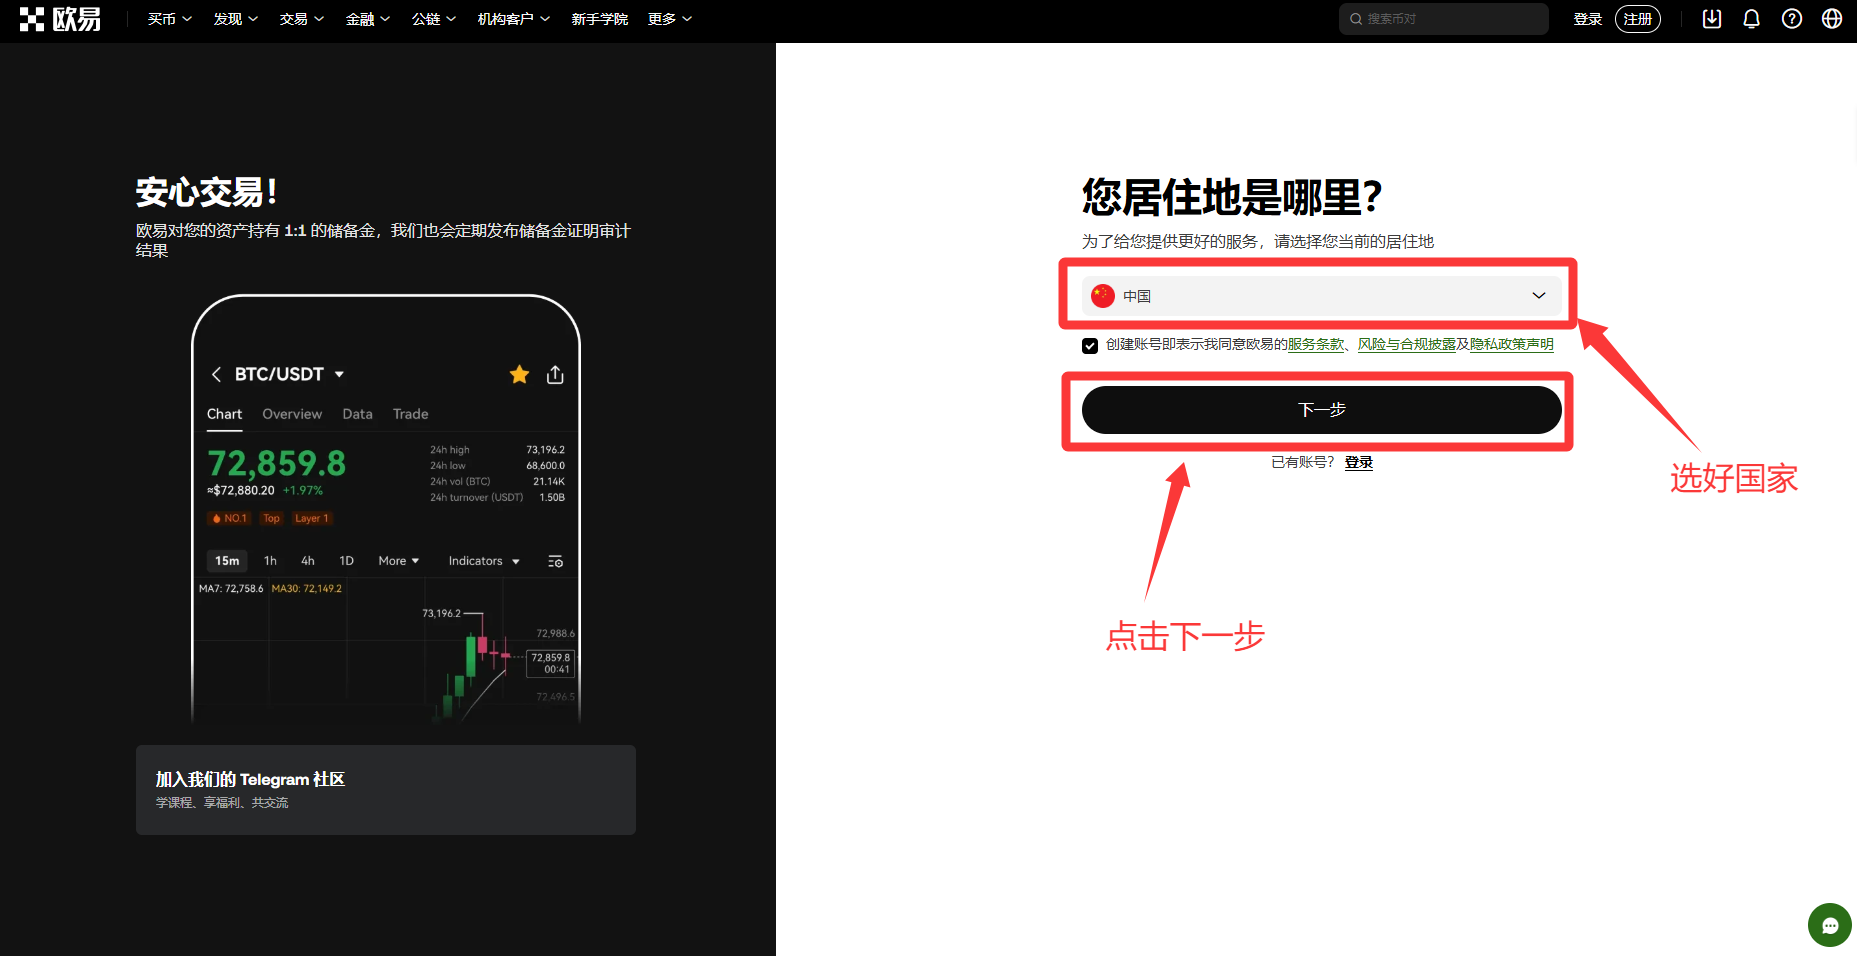Viewport: 1857px width, 956px height.
Task: Click the NO.1 tag
Action: coord(229,518)
